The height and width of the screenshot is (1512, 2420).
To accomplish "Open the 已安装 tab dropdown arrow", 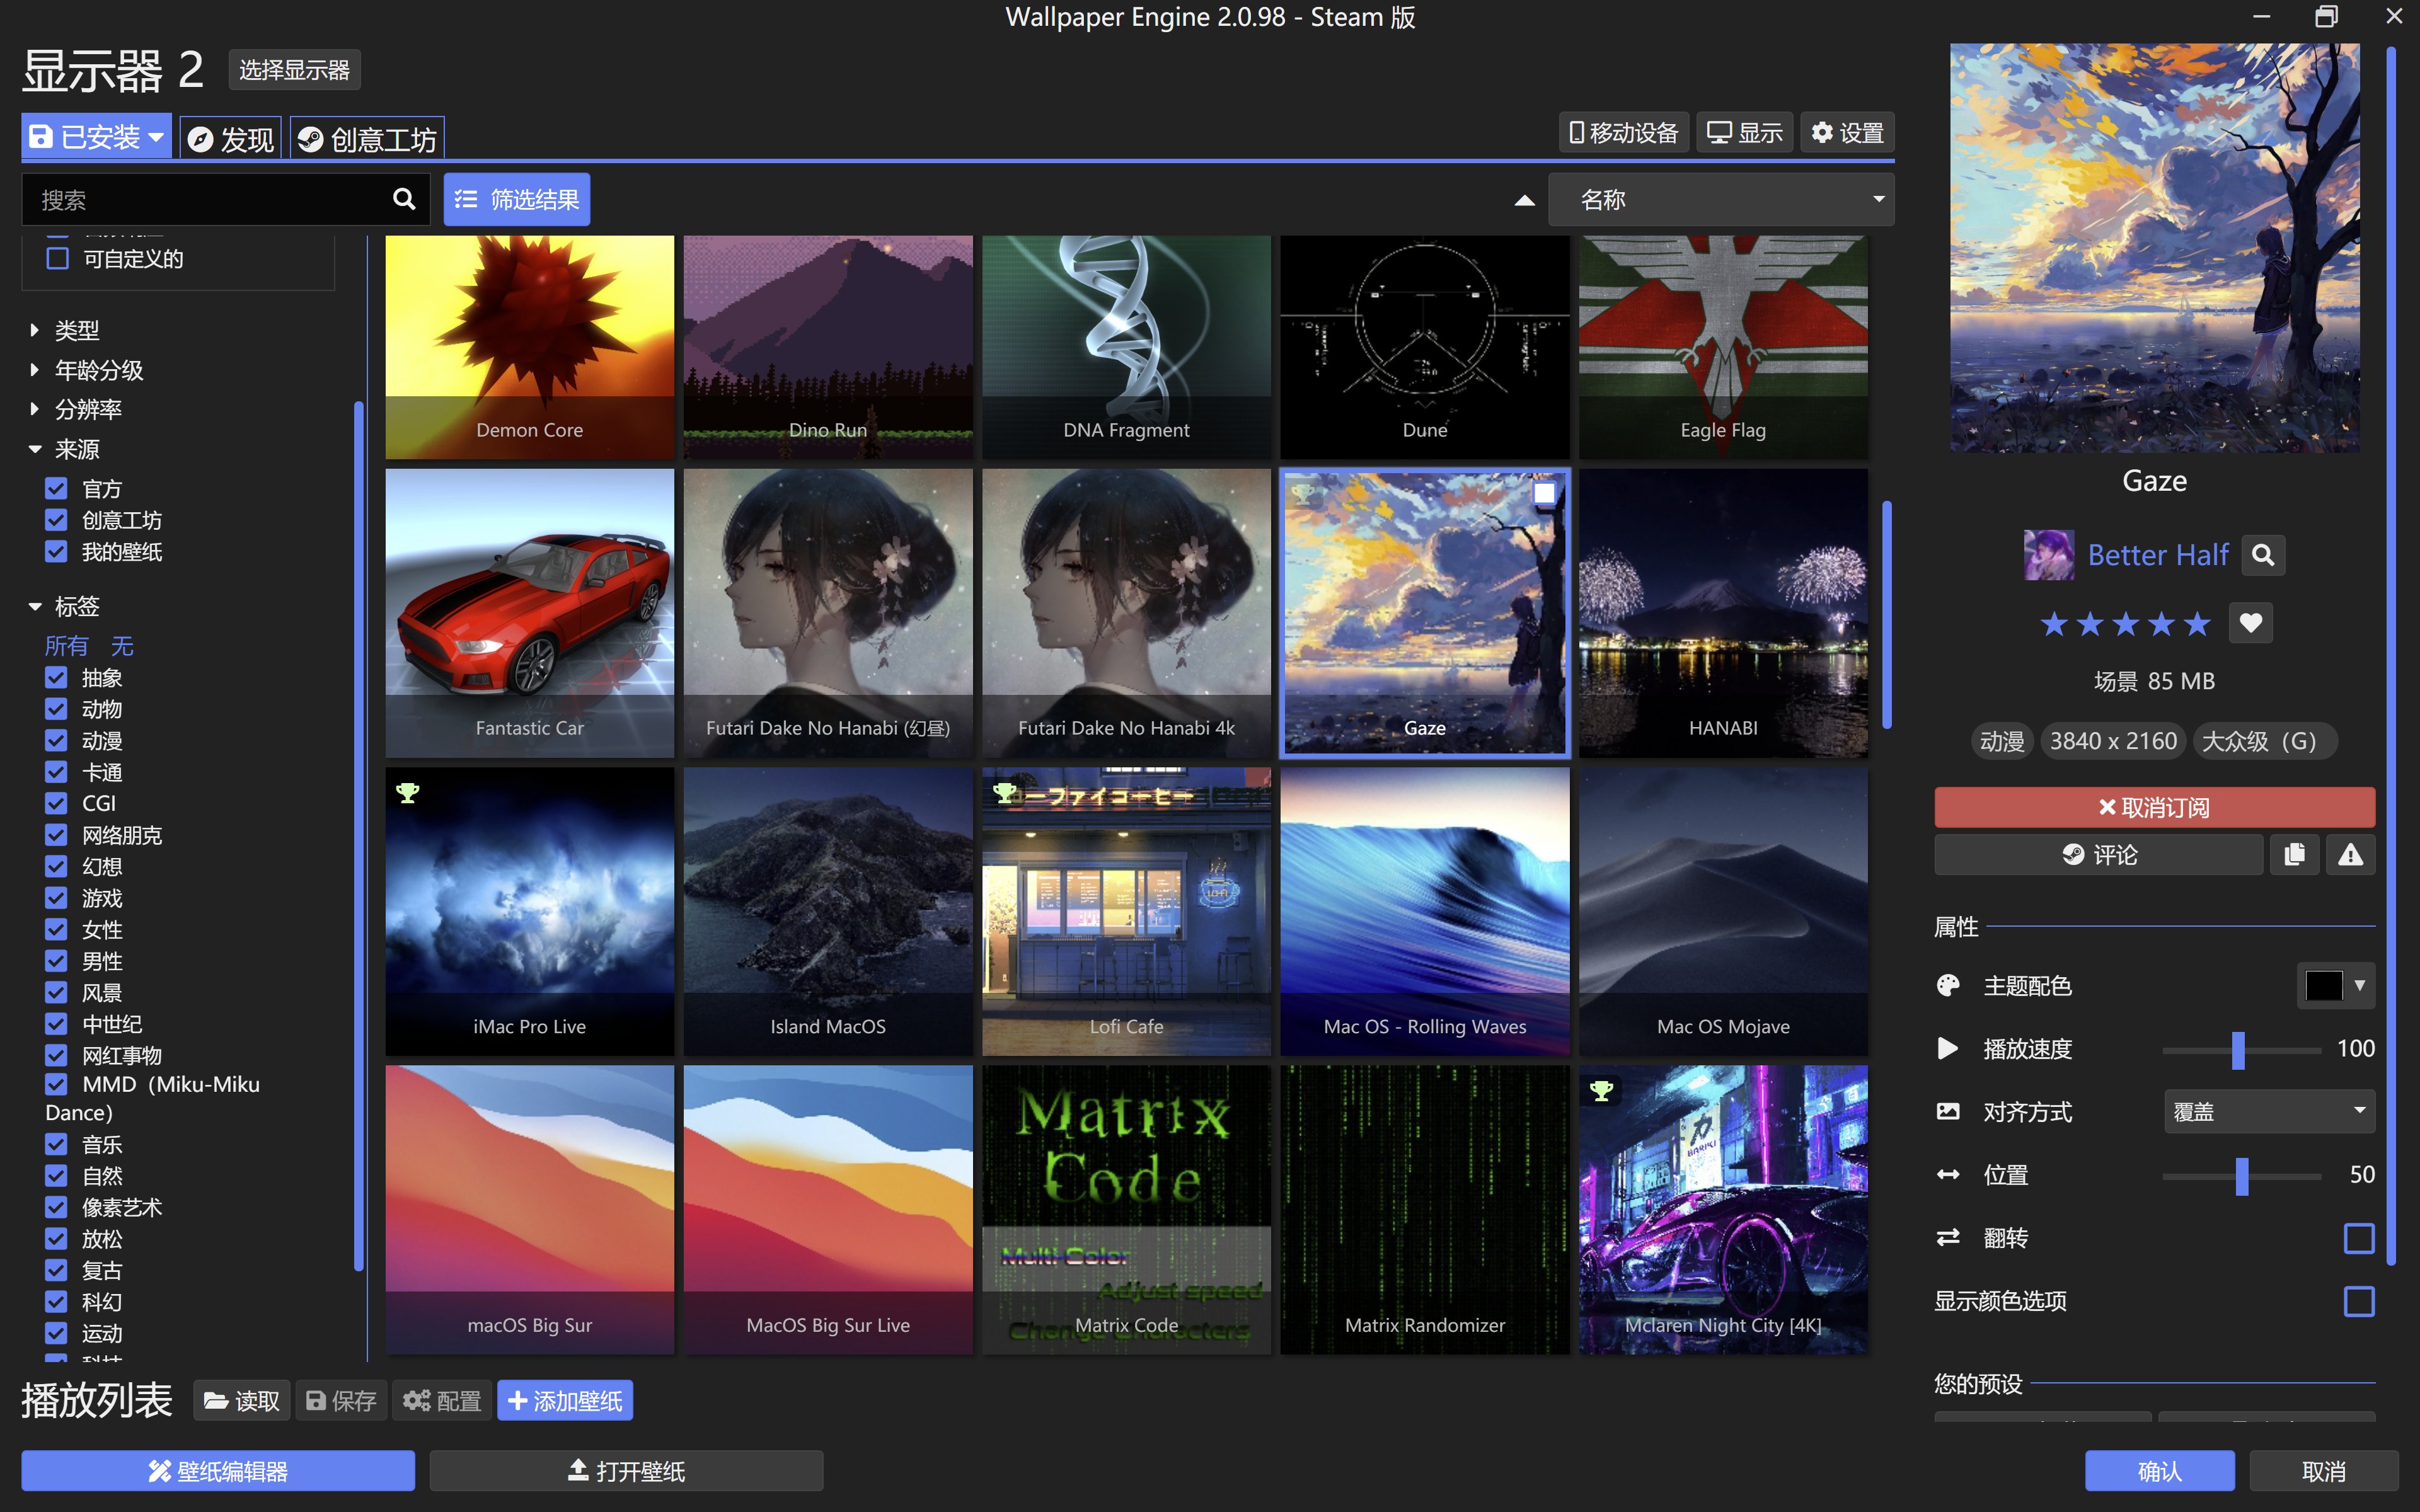I will click(156, 136).
